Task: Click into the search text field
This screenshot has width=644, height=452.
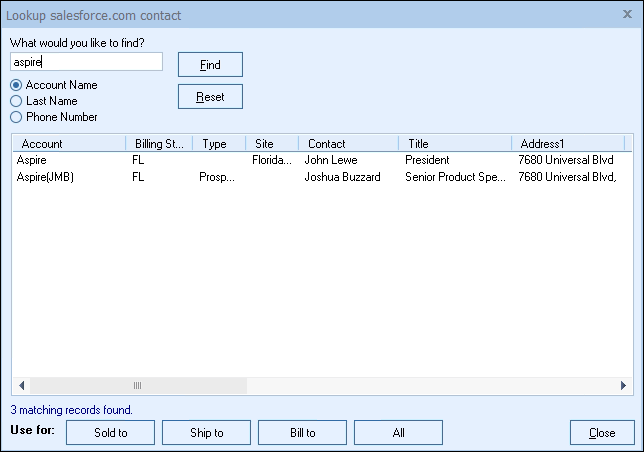Action: (86, 62)
